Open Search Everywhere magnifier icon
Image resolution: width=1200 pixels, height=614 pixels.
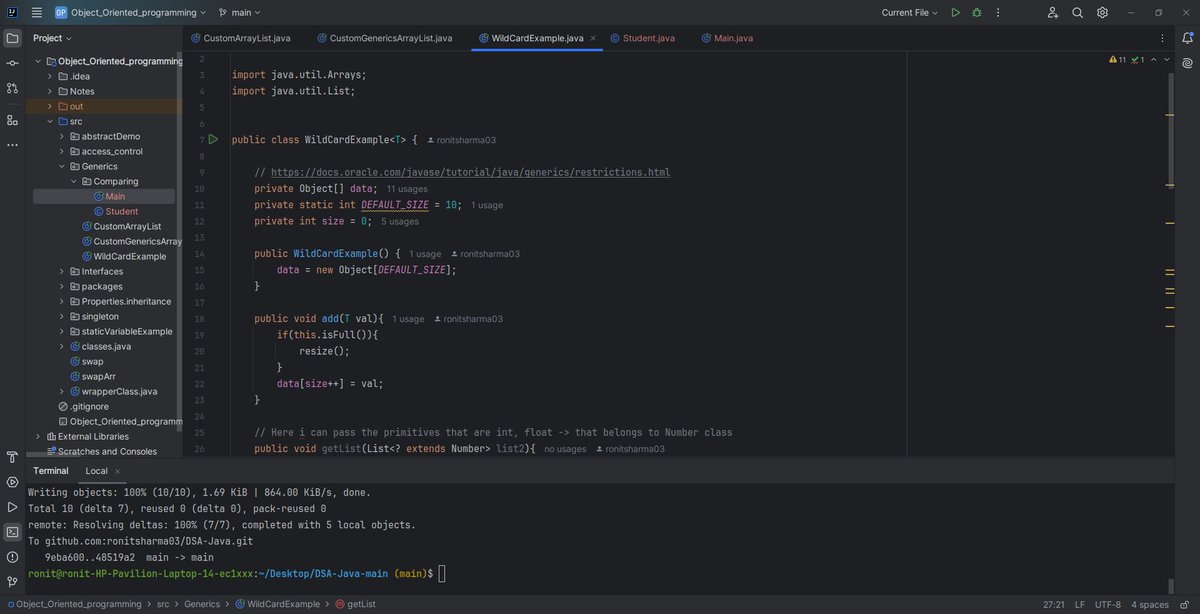(1078, 13)
